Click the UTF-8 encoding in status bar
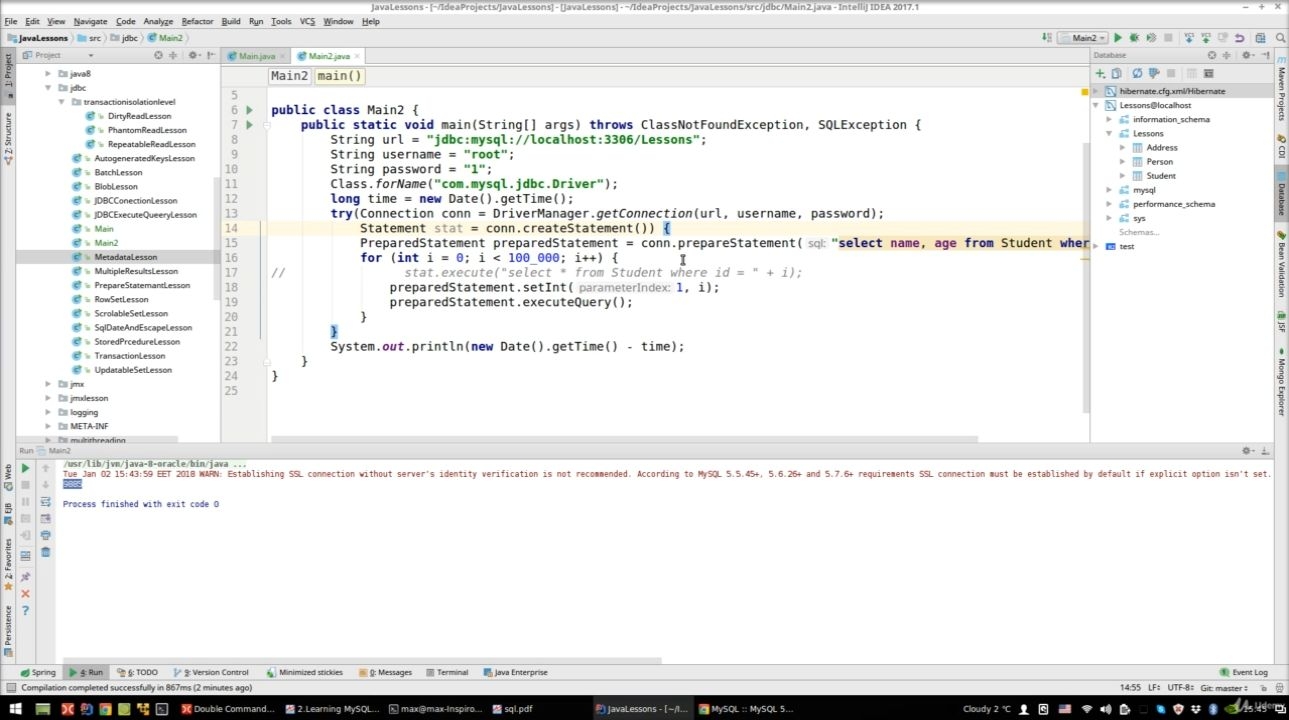The image size is (1289, 720). coord(1180,687)
